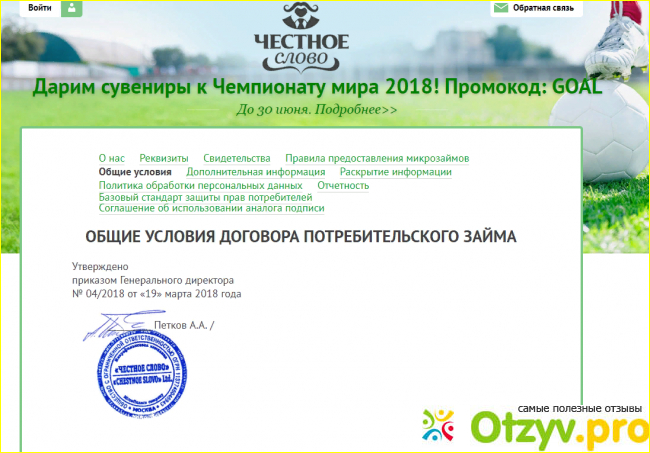Open Соглашение об использовании аналога подписи
This screenshot has height=453, width=650.
(211, 209)
